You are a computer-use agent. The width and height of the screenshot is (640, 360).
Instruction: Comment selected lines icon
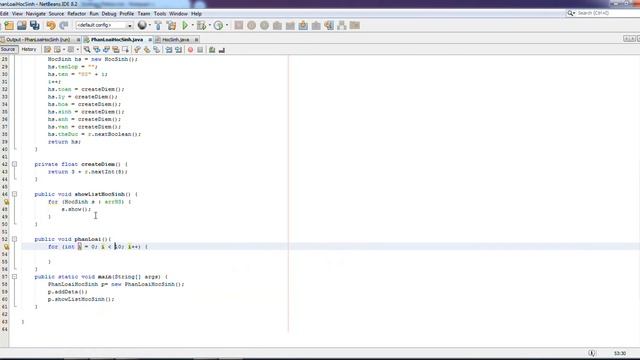pyautogui.click(x=212, y=50)
